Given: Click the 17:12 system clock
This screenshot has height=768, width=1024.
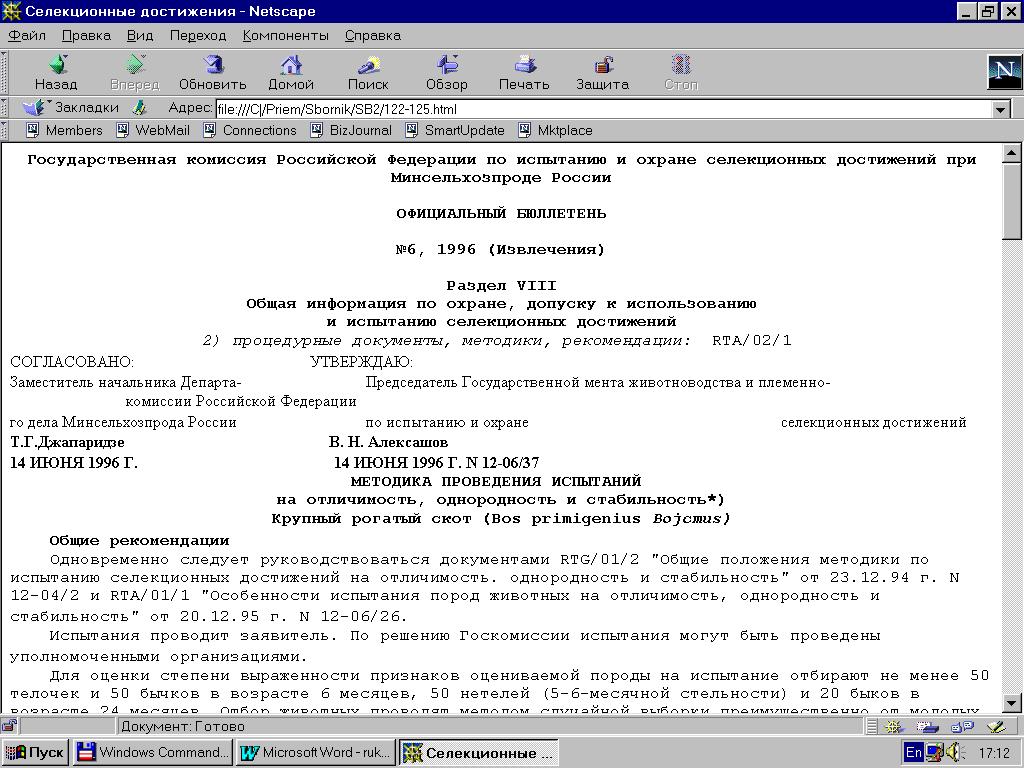Looking at the screenshot, I should click(x=994, y=753).
